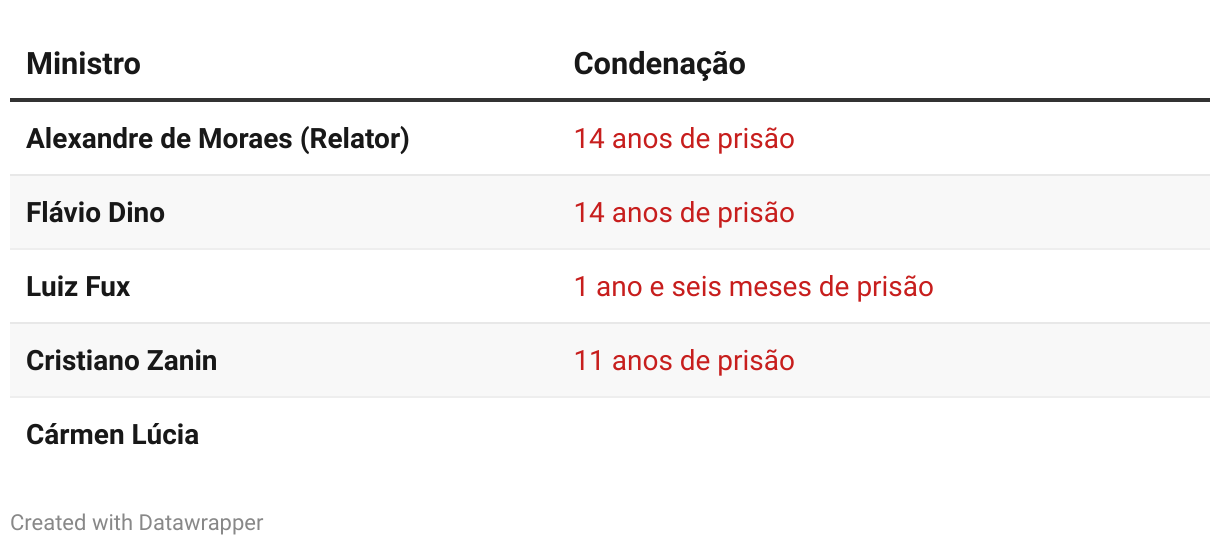
Task: Click the Cármen Lúcia name cell
Action: [x=112, y=434]
